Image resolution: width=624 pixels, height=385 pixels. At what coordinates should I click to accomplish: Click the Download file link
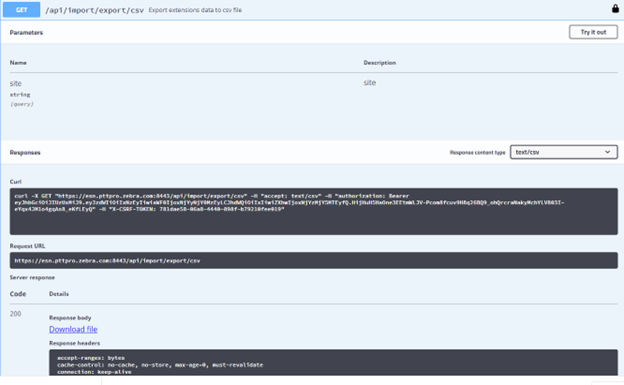(73, 329)
